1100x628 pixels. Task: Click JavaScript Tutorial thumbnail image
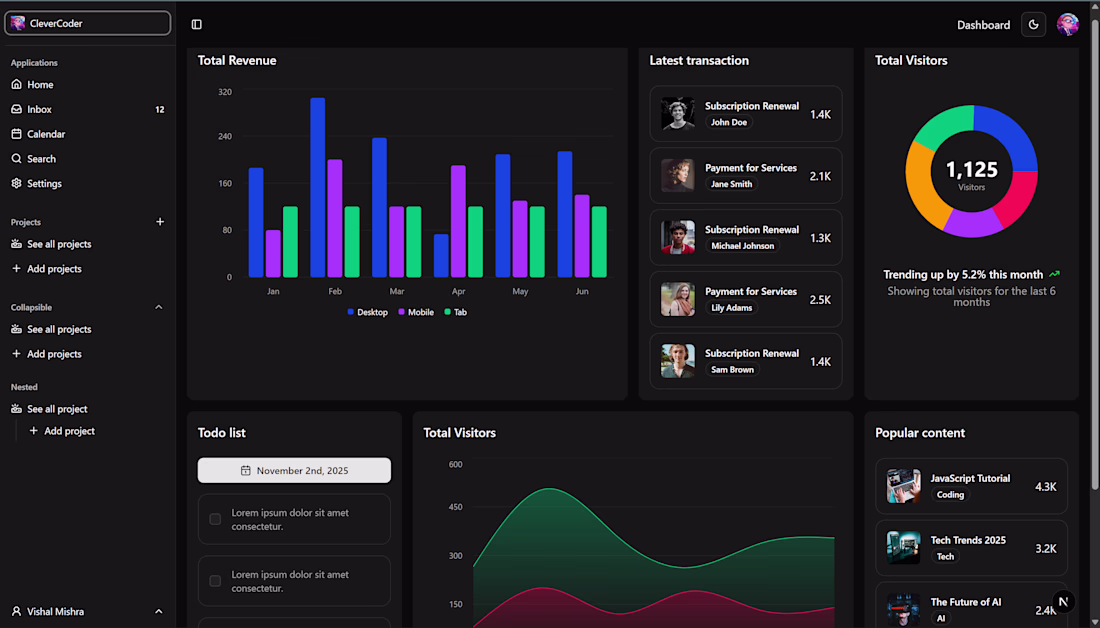click(904, 486)
